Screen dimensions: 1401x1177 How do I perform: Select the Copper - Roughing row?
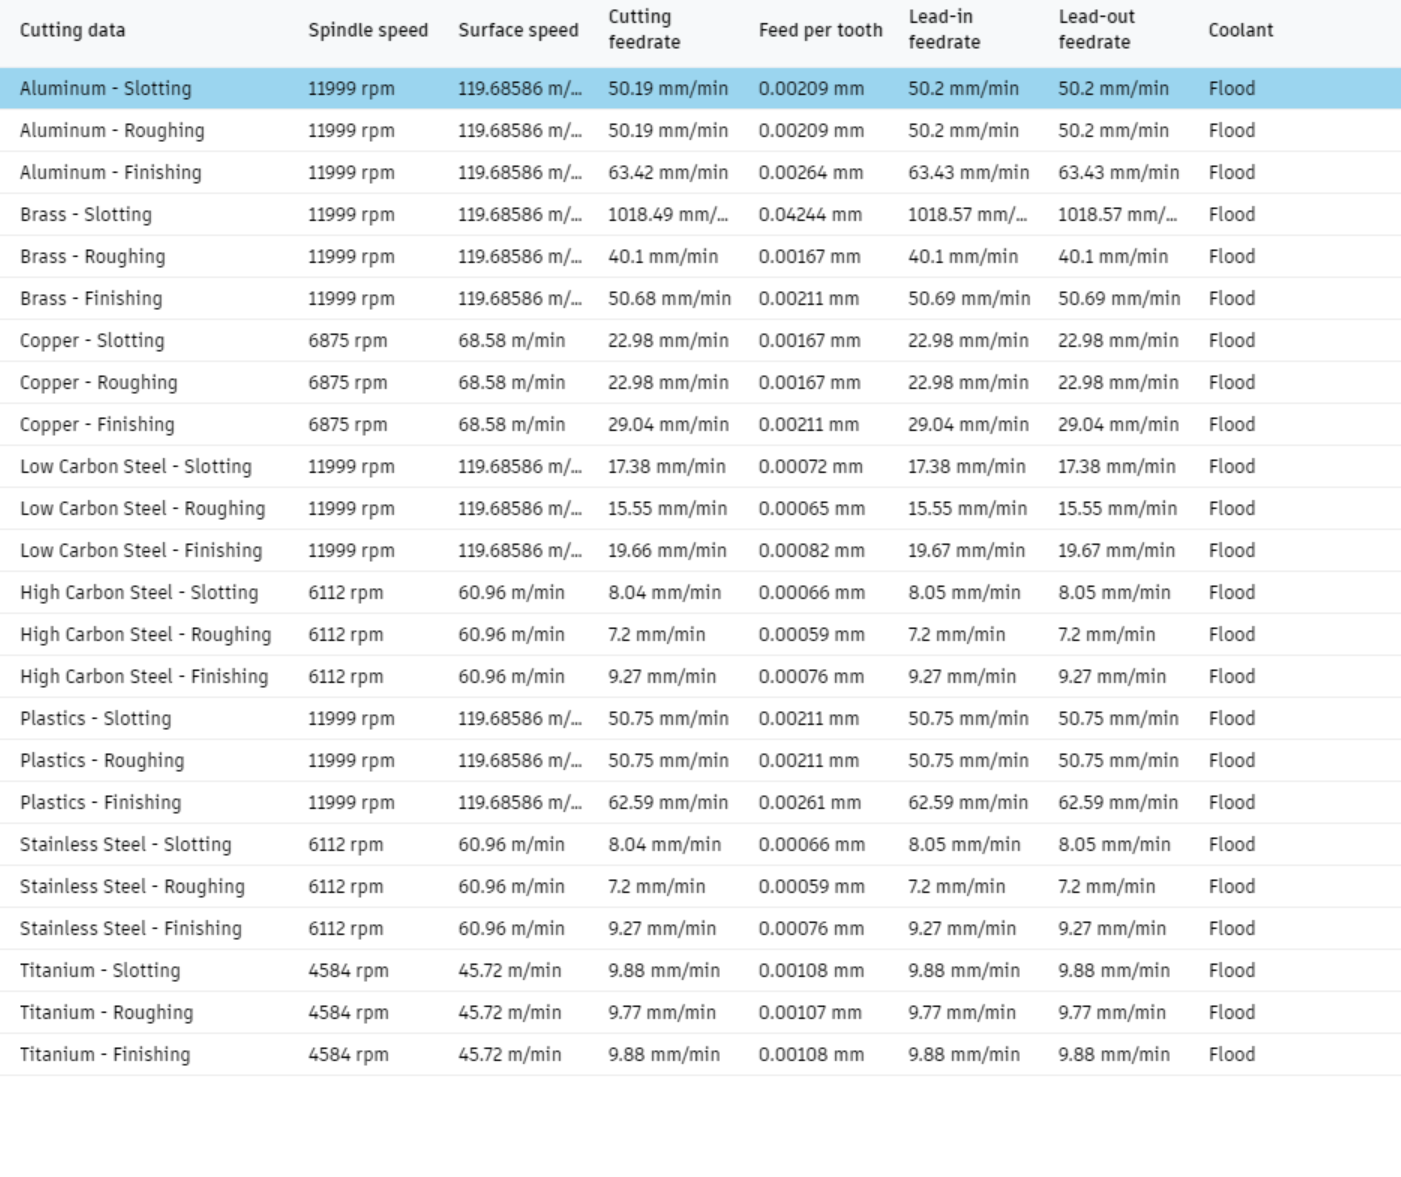[x=700, y=382]
